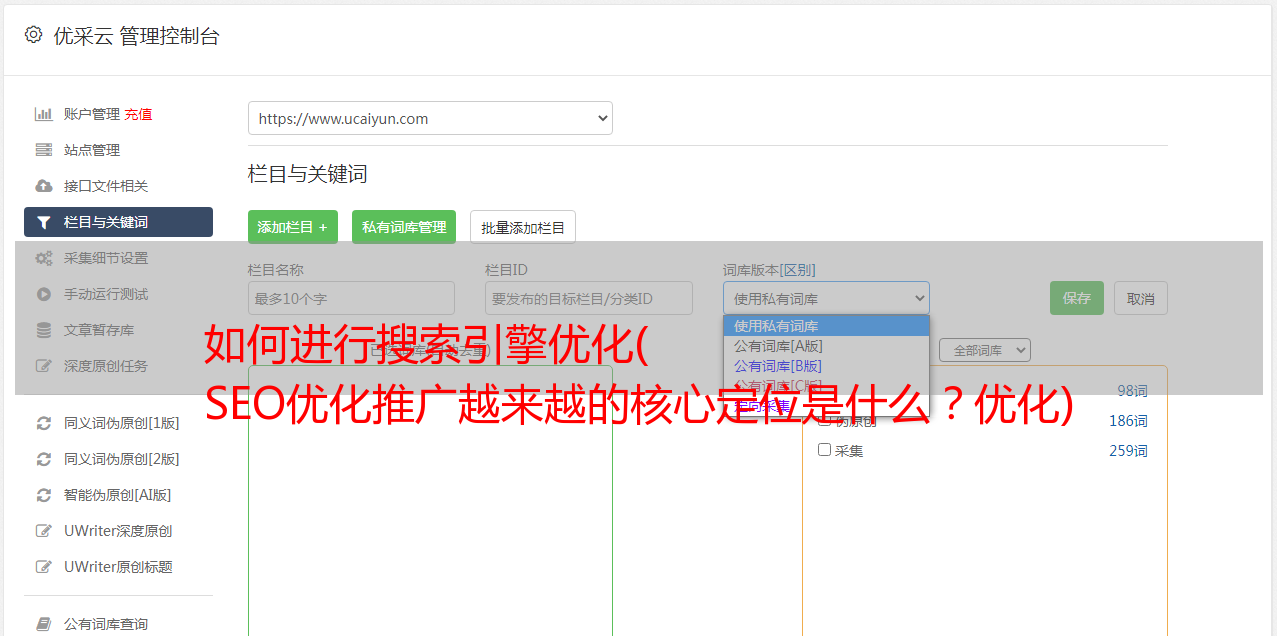This screenshot has width=1277, height=636.
Task: Click the green 保存 button
Action: coord(1077,298)
